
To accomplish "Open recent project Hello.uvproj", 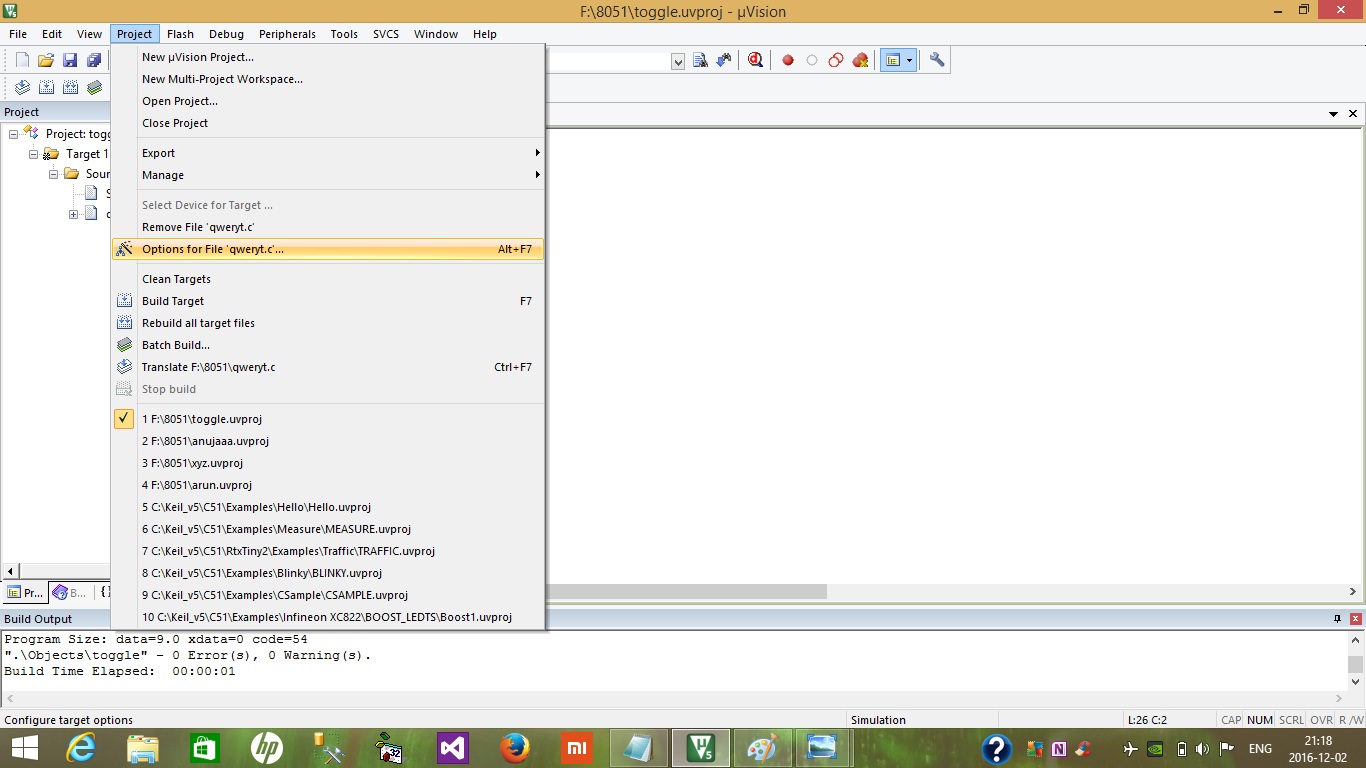I will [x=256, y=507].
